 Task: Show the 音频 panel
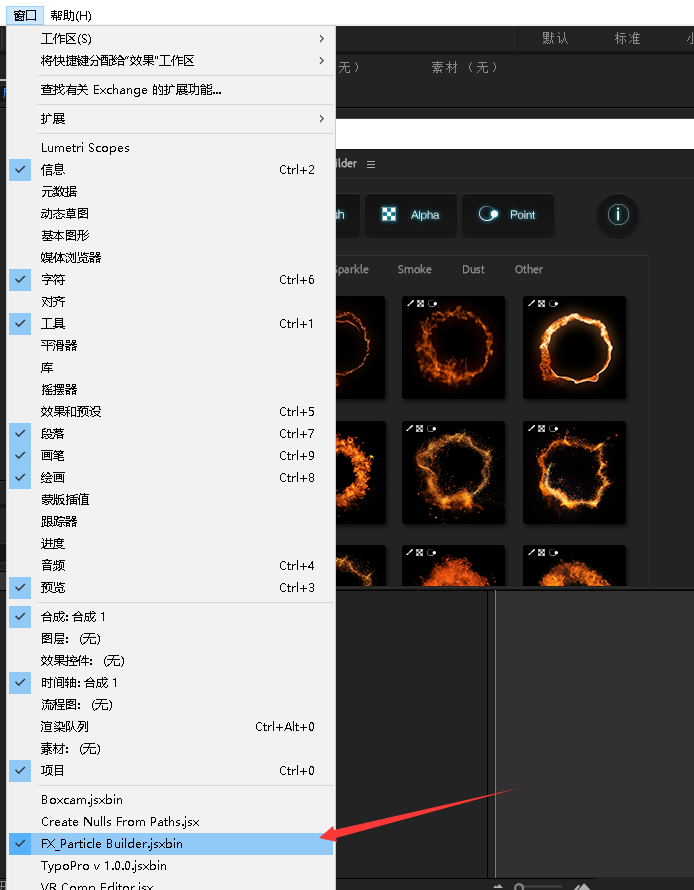[171, 565]
